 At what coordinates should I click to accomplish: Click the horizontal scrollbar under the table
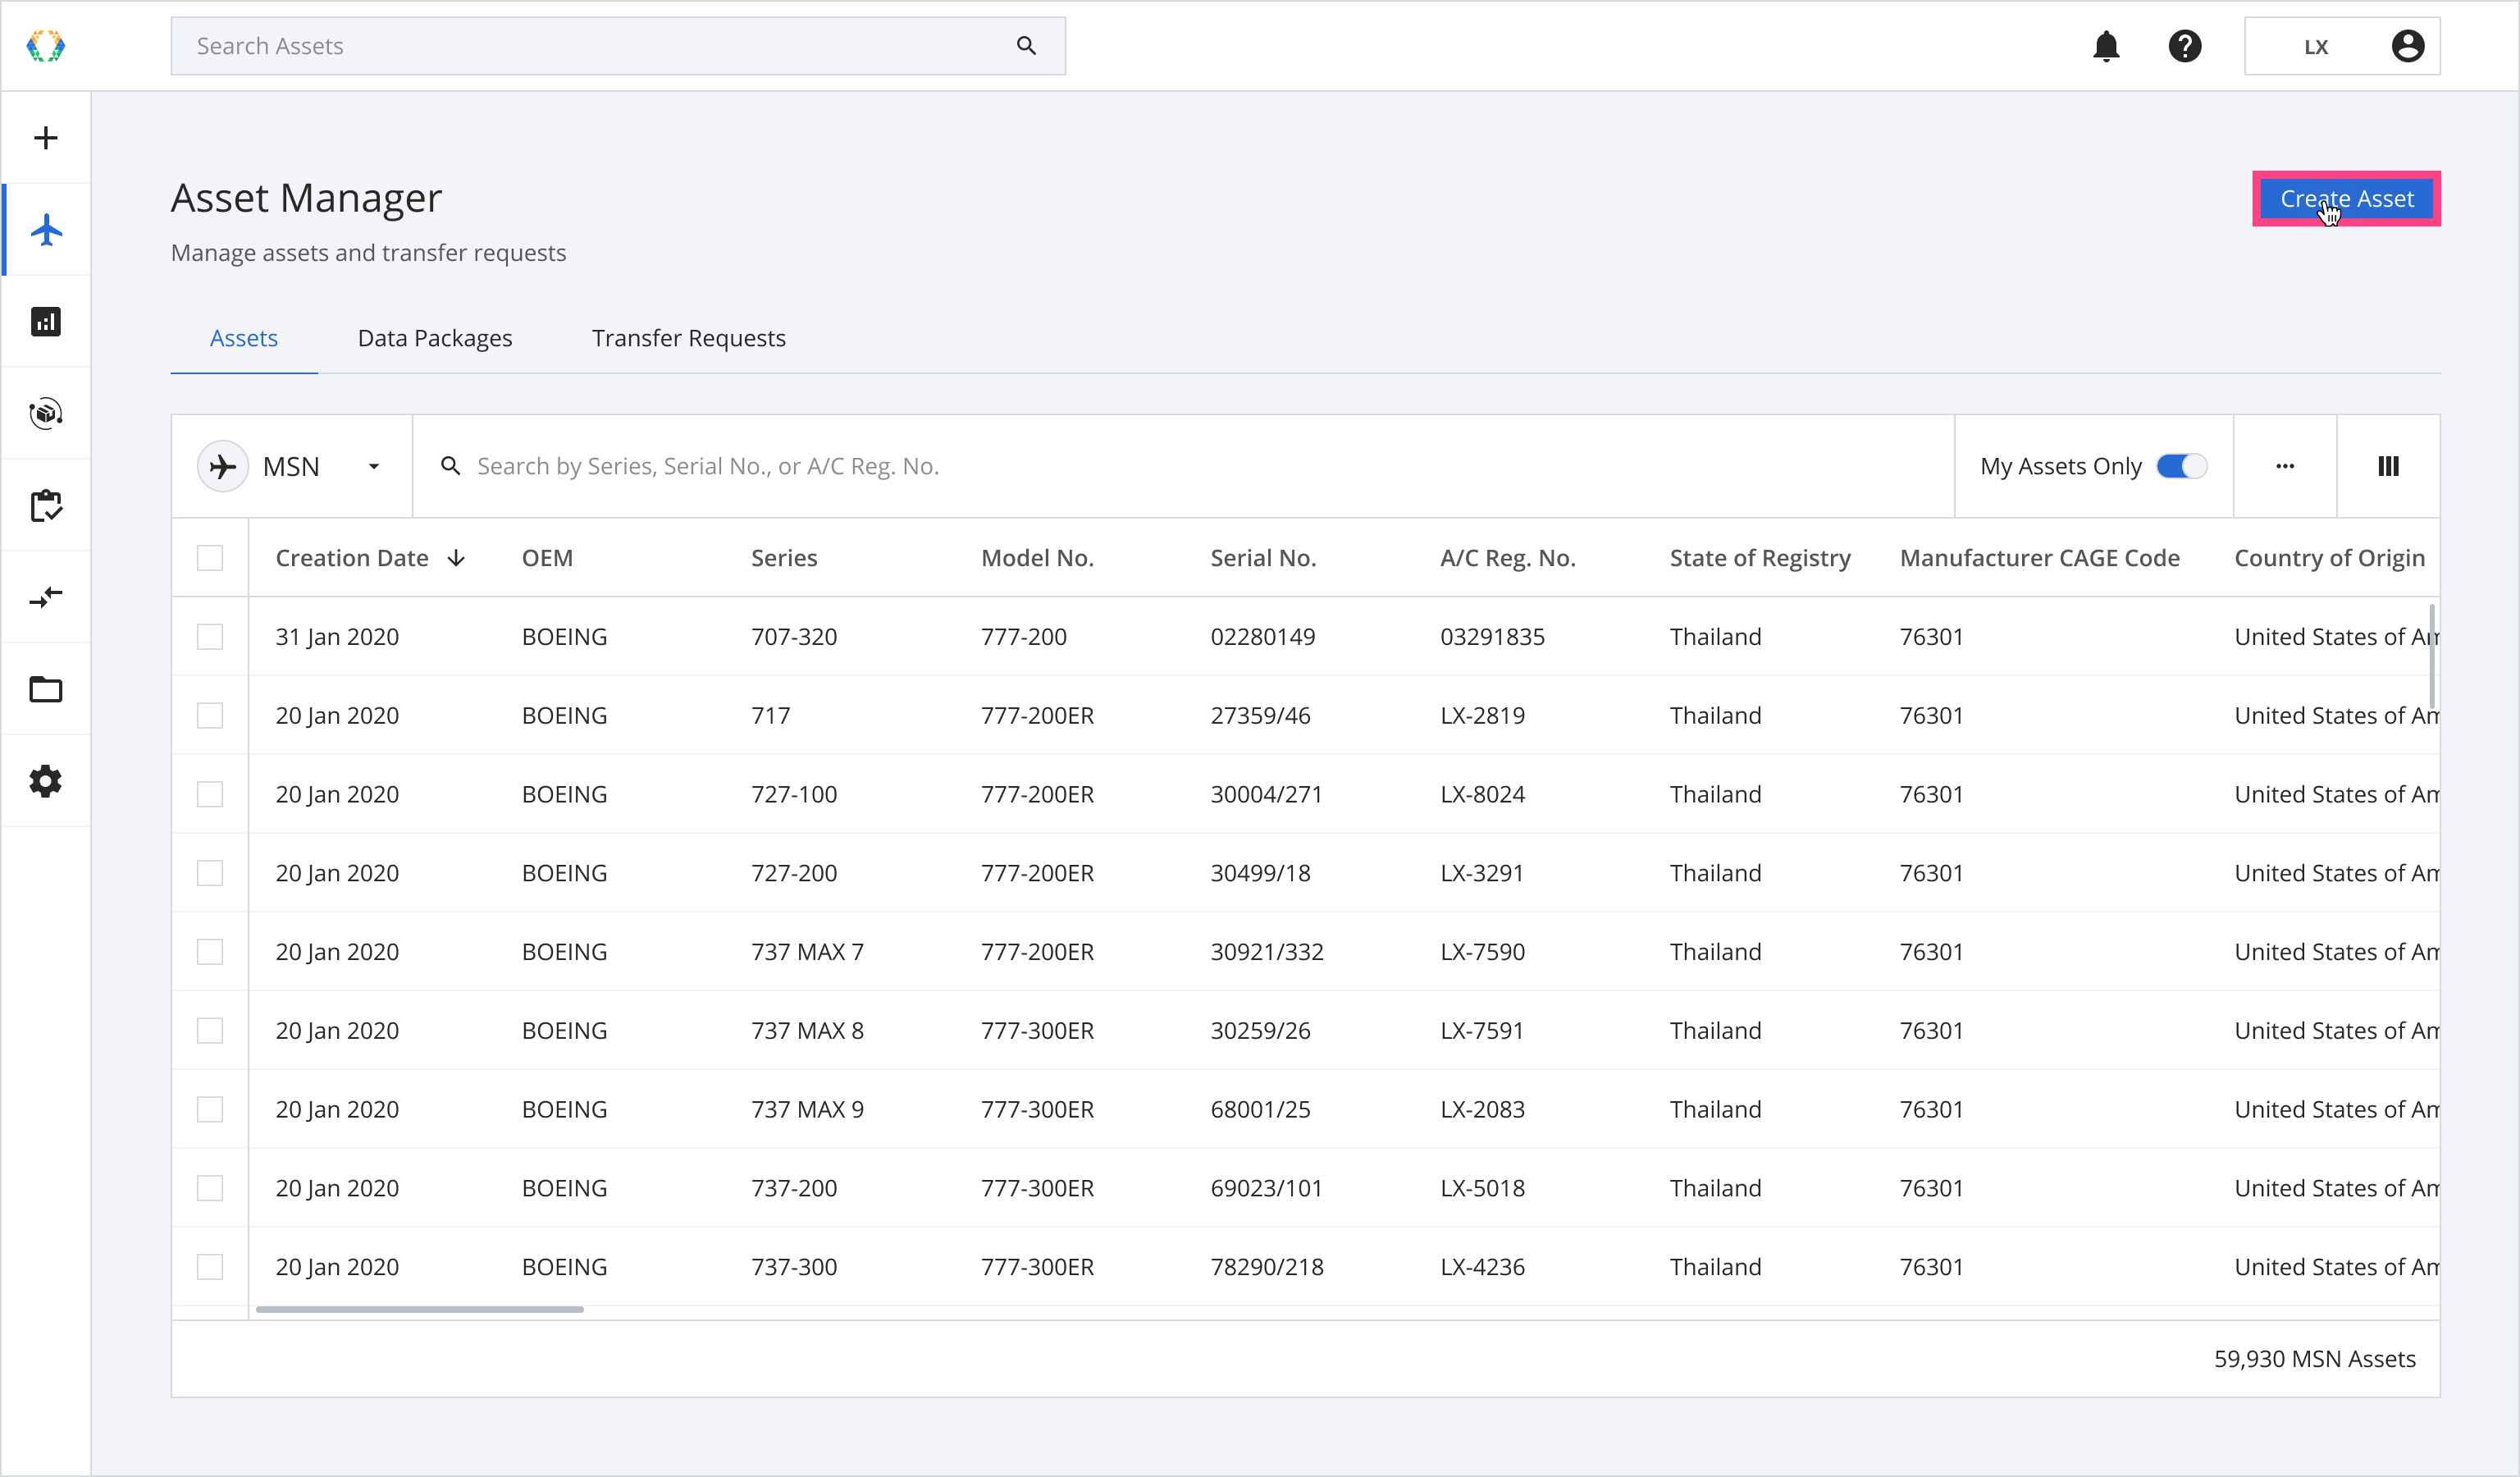tap(420, 1309)
